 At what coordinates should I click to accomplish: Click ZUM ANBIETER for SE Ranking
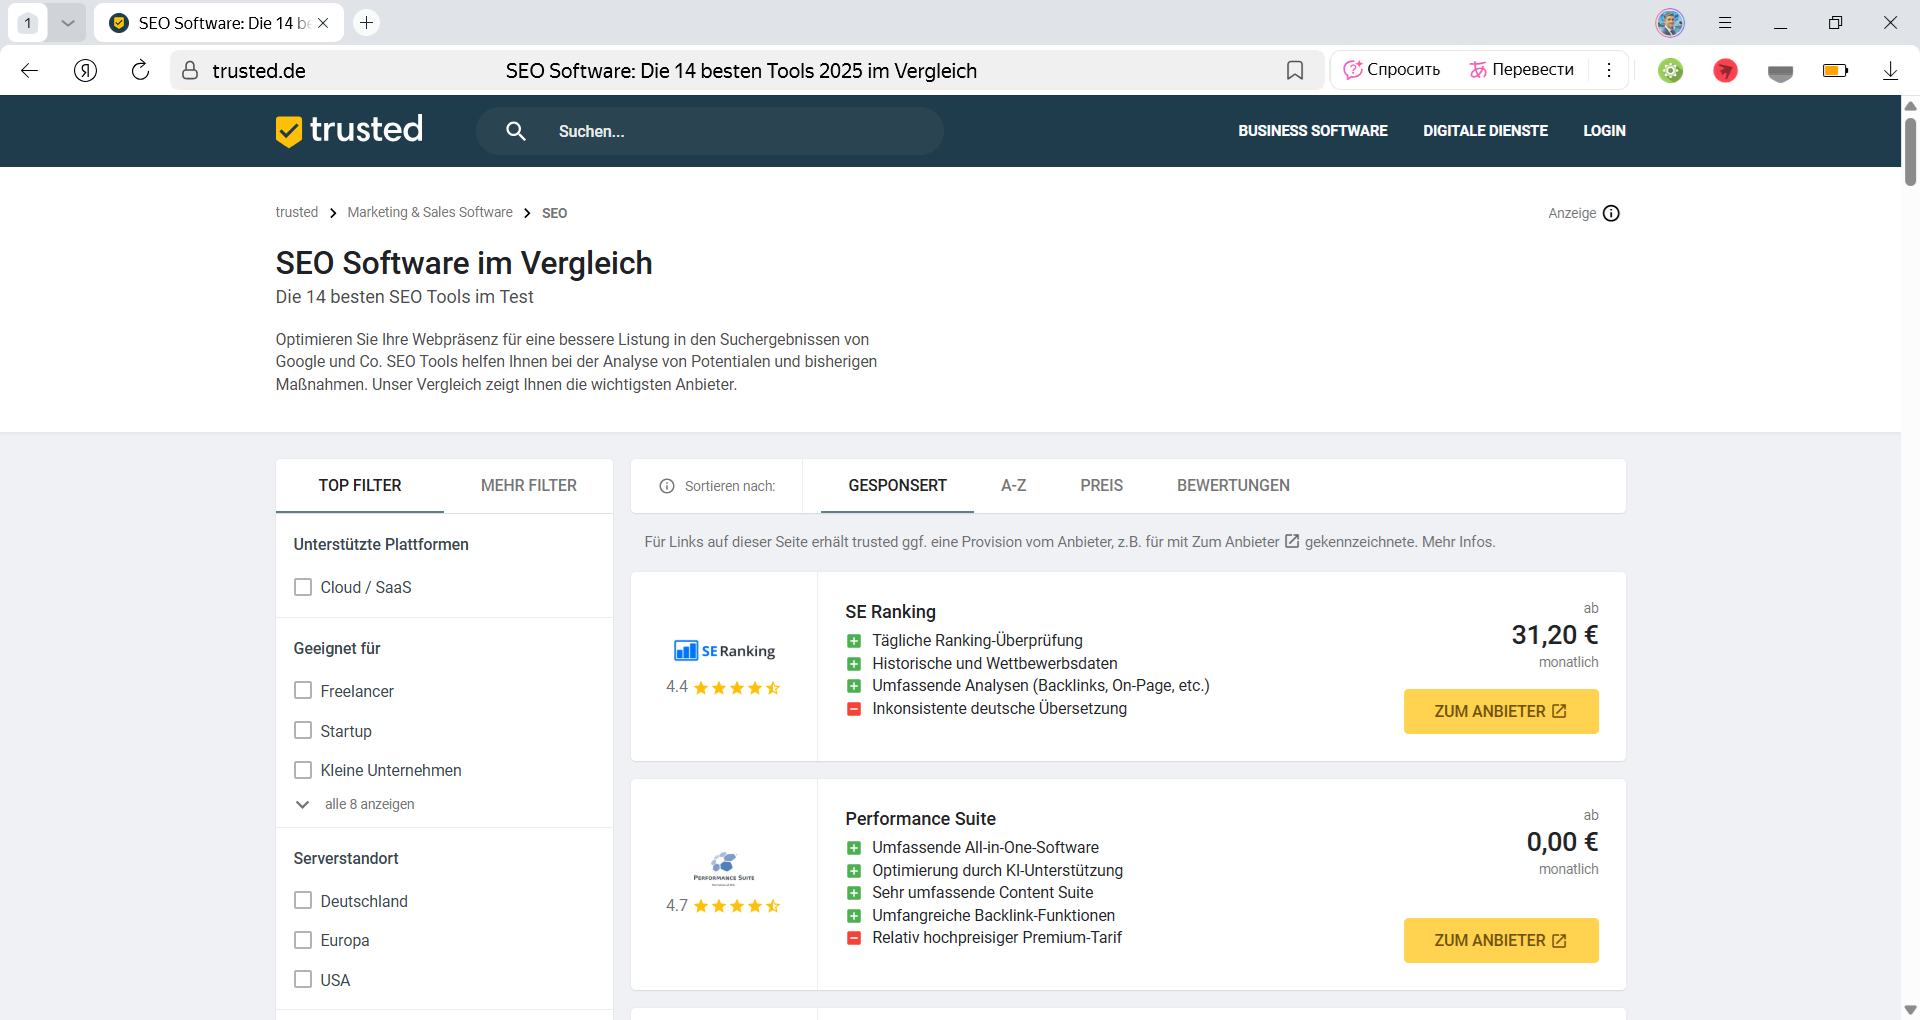pos(1500,711)
